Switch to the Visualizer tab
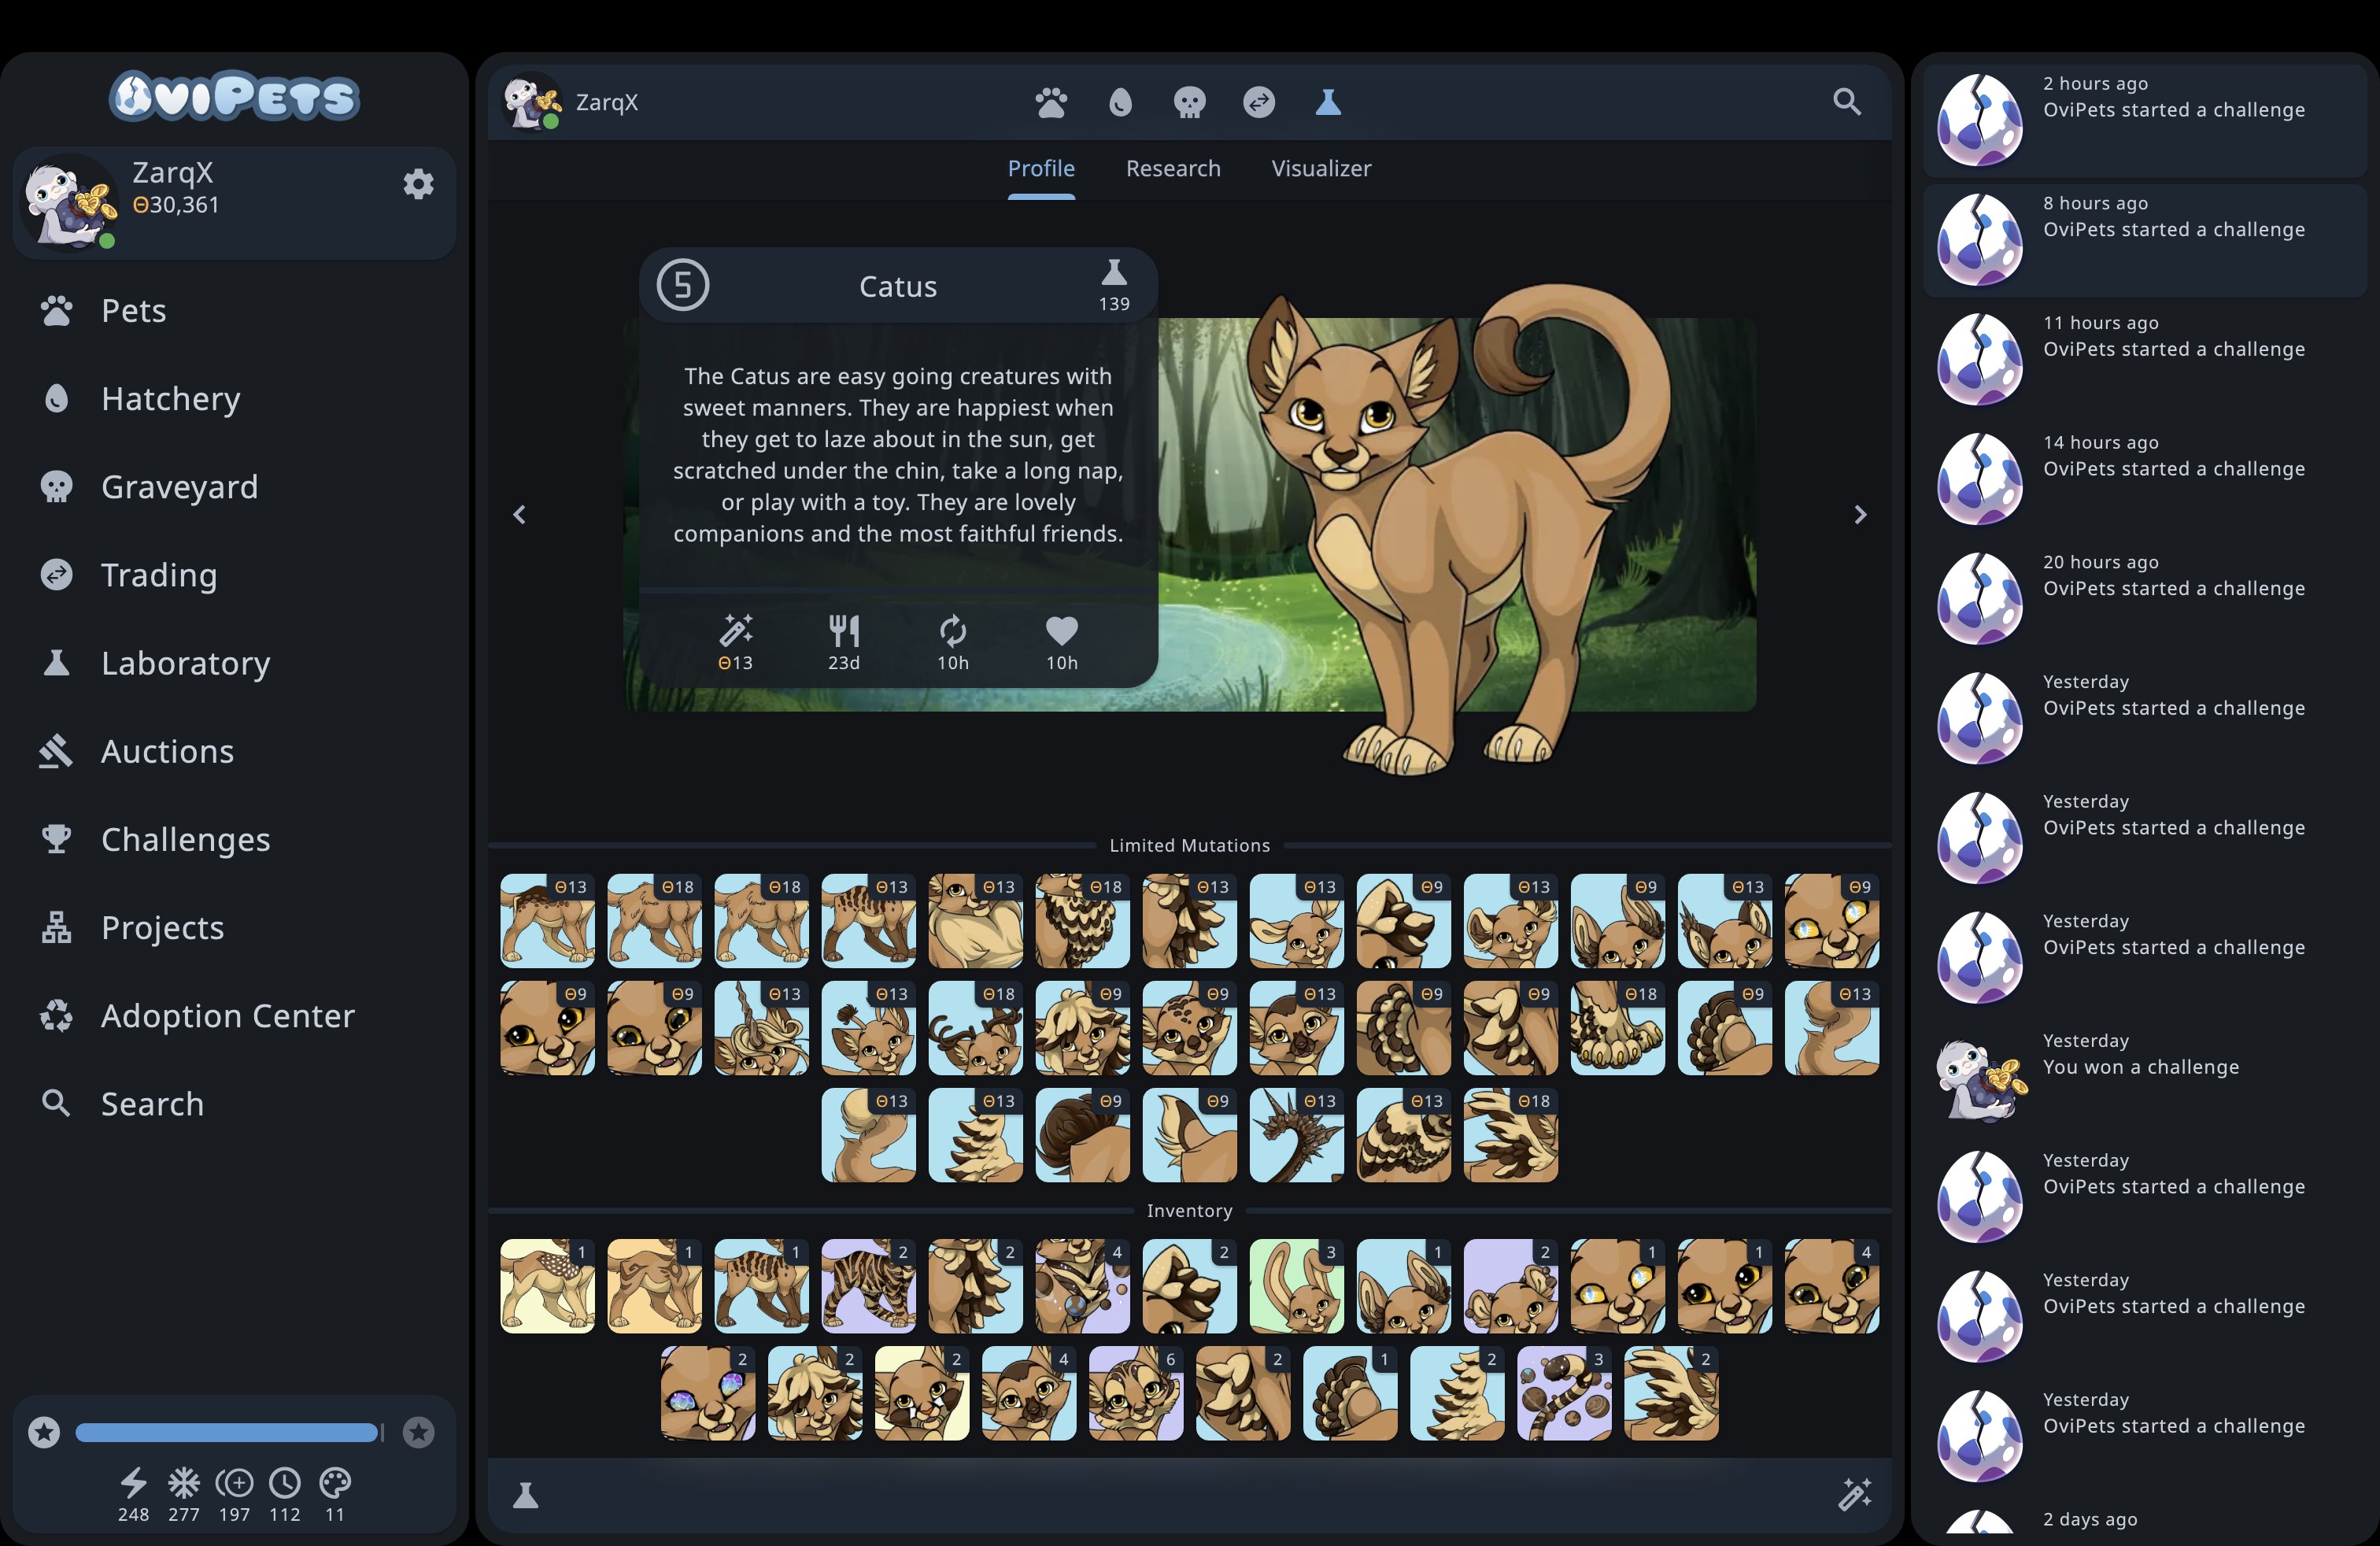The width and height of the screenshot is (2380, 1546). (x=1321, y=168)
